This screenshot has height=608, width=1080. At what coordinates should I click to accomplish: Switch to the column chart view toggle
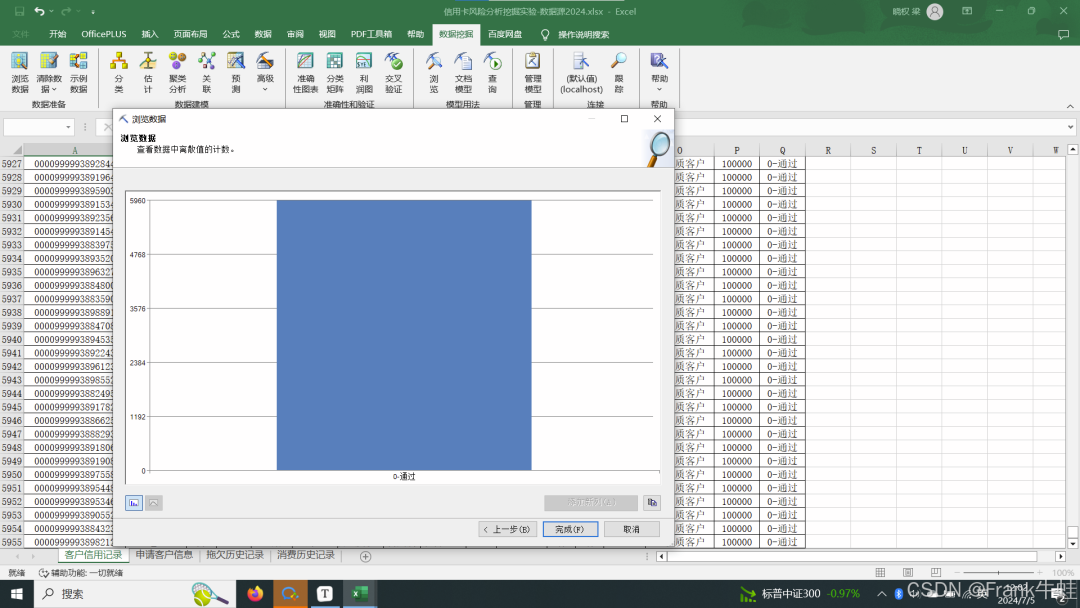pyautogui.click(x=134, y=503)
